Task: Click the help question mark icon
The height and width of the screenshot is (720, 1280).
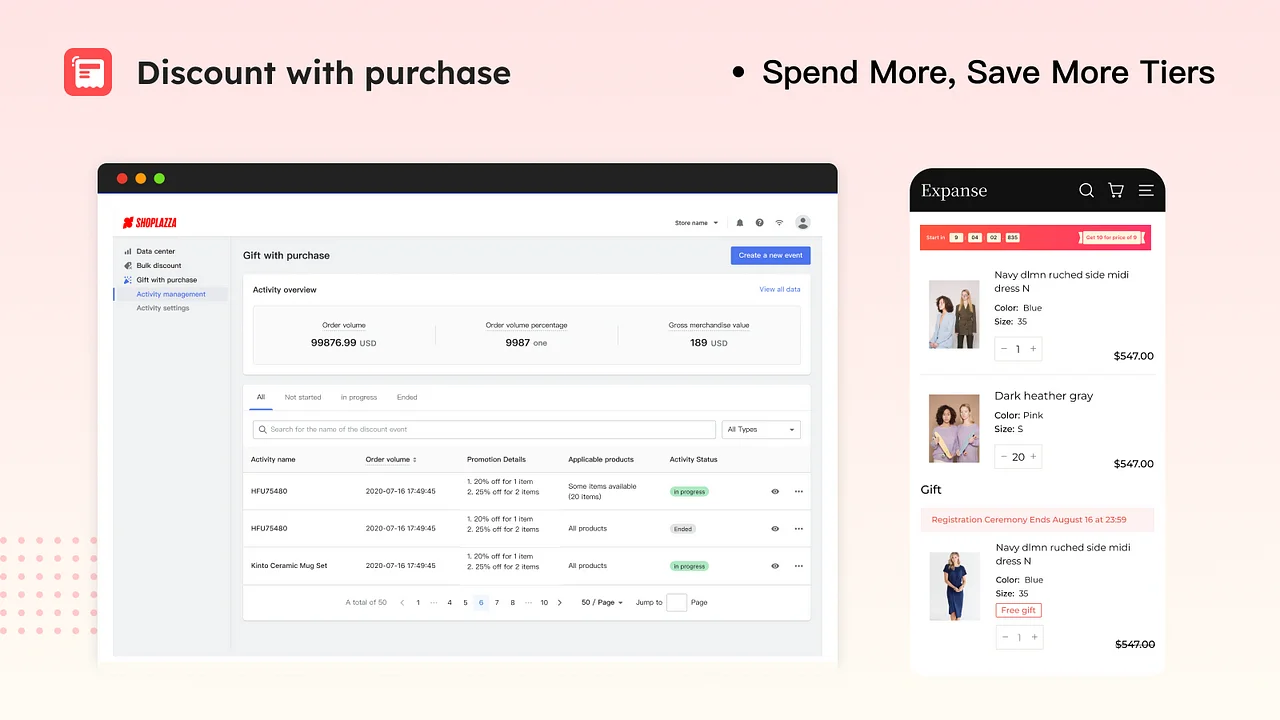Action: click(759, 222)
